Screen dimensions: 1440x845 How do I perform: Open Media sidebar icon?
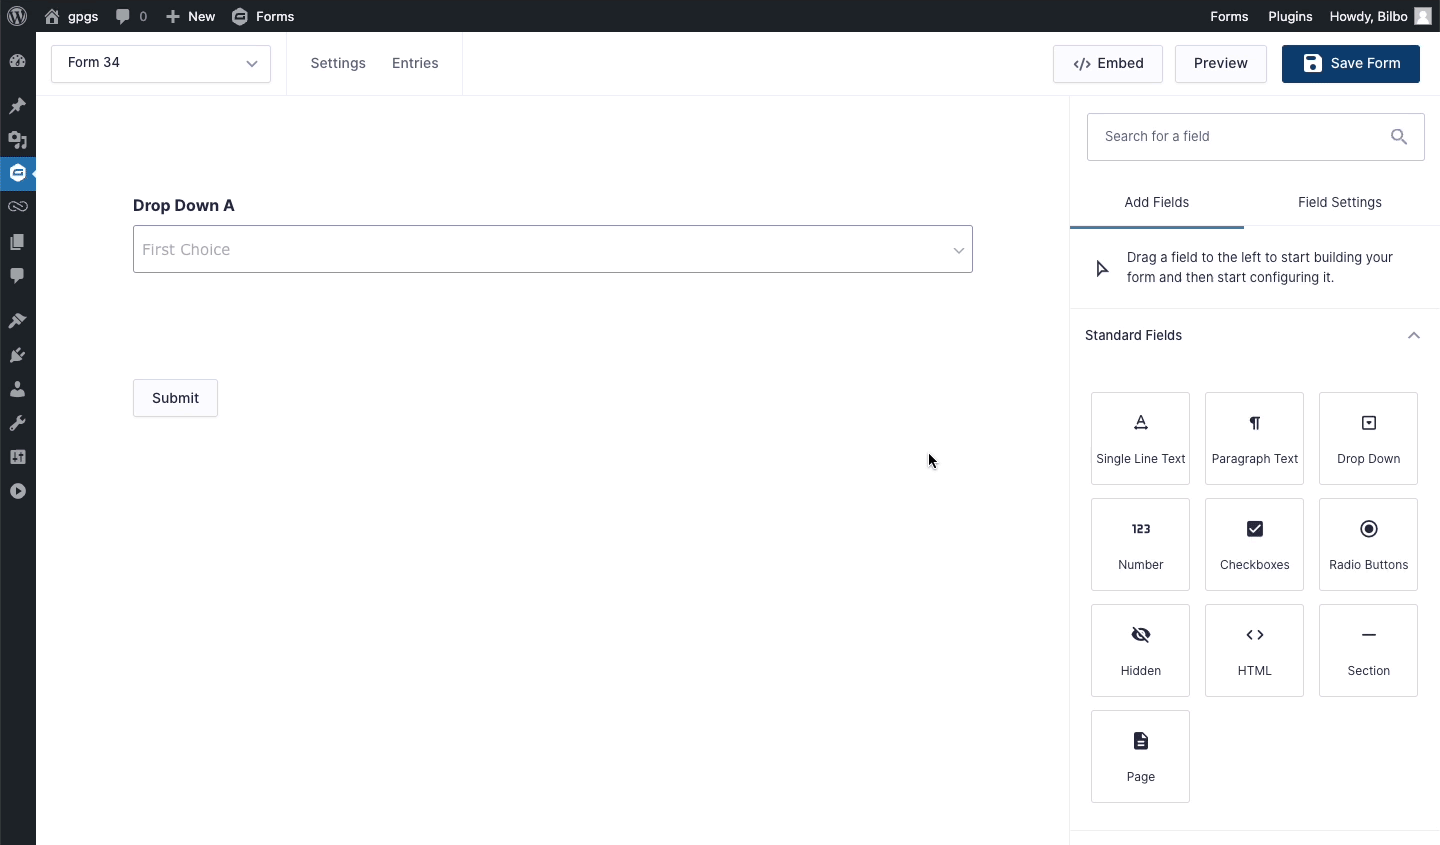tap(17, 140)
